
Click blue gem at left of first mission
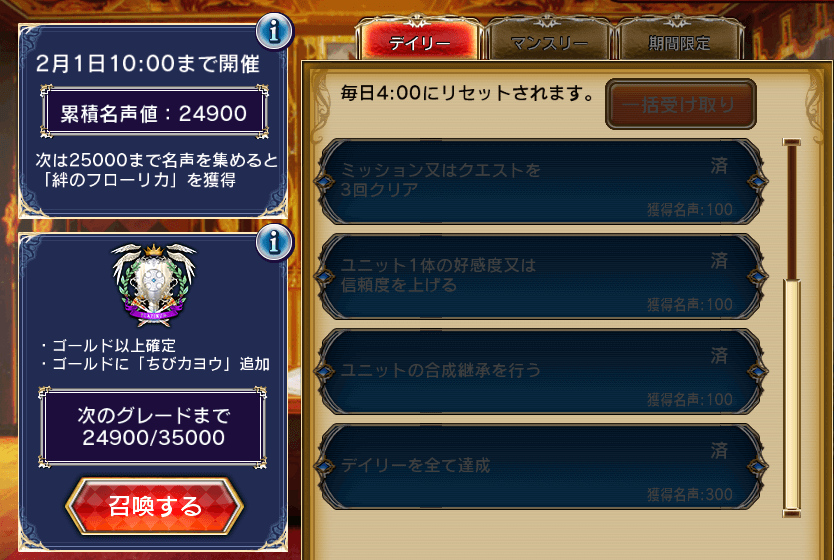(324, 182)
